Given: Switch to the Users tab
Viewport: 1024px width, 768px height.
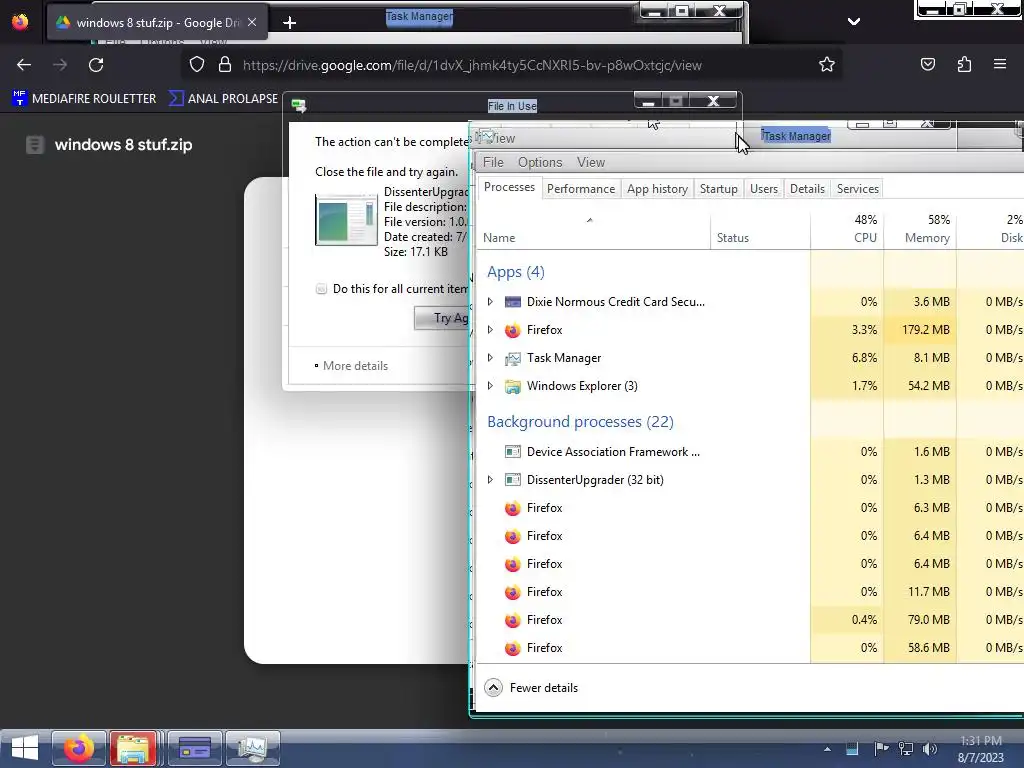Looking at the screenshot, I should coord(763,189).
